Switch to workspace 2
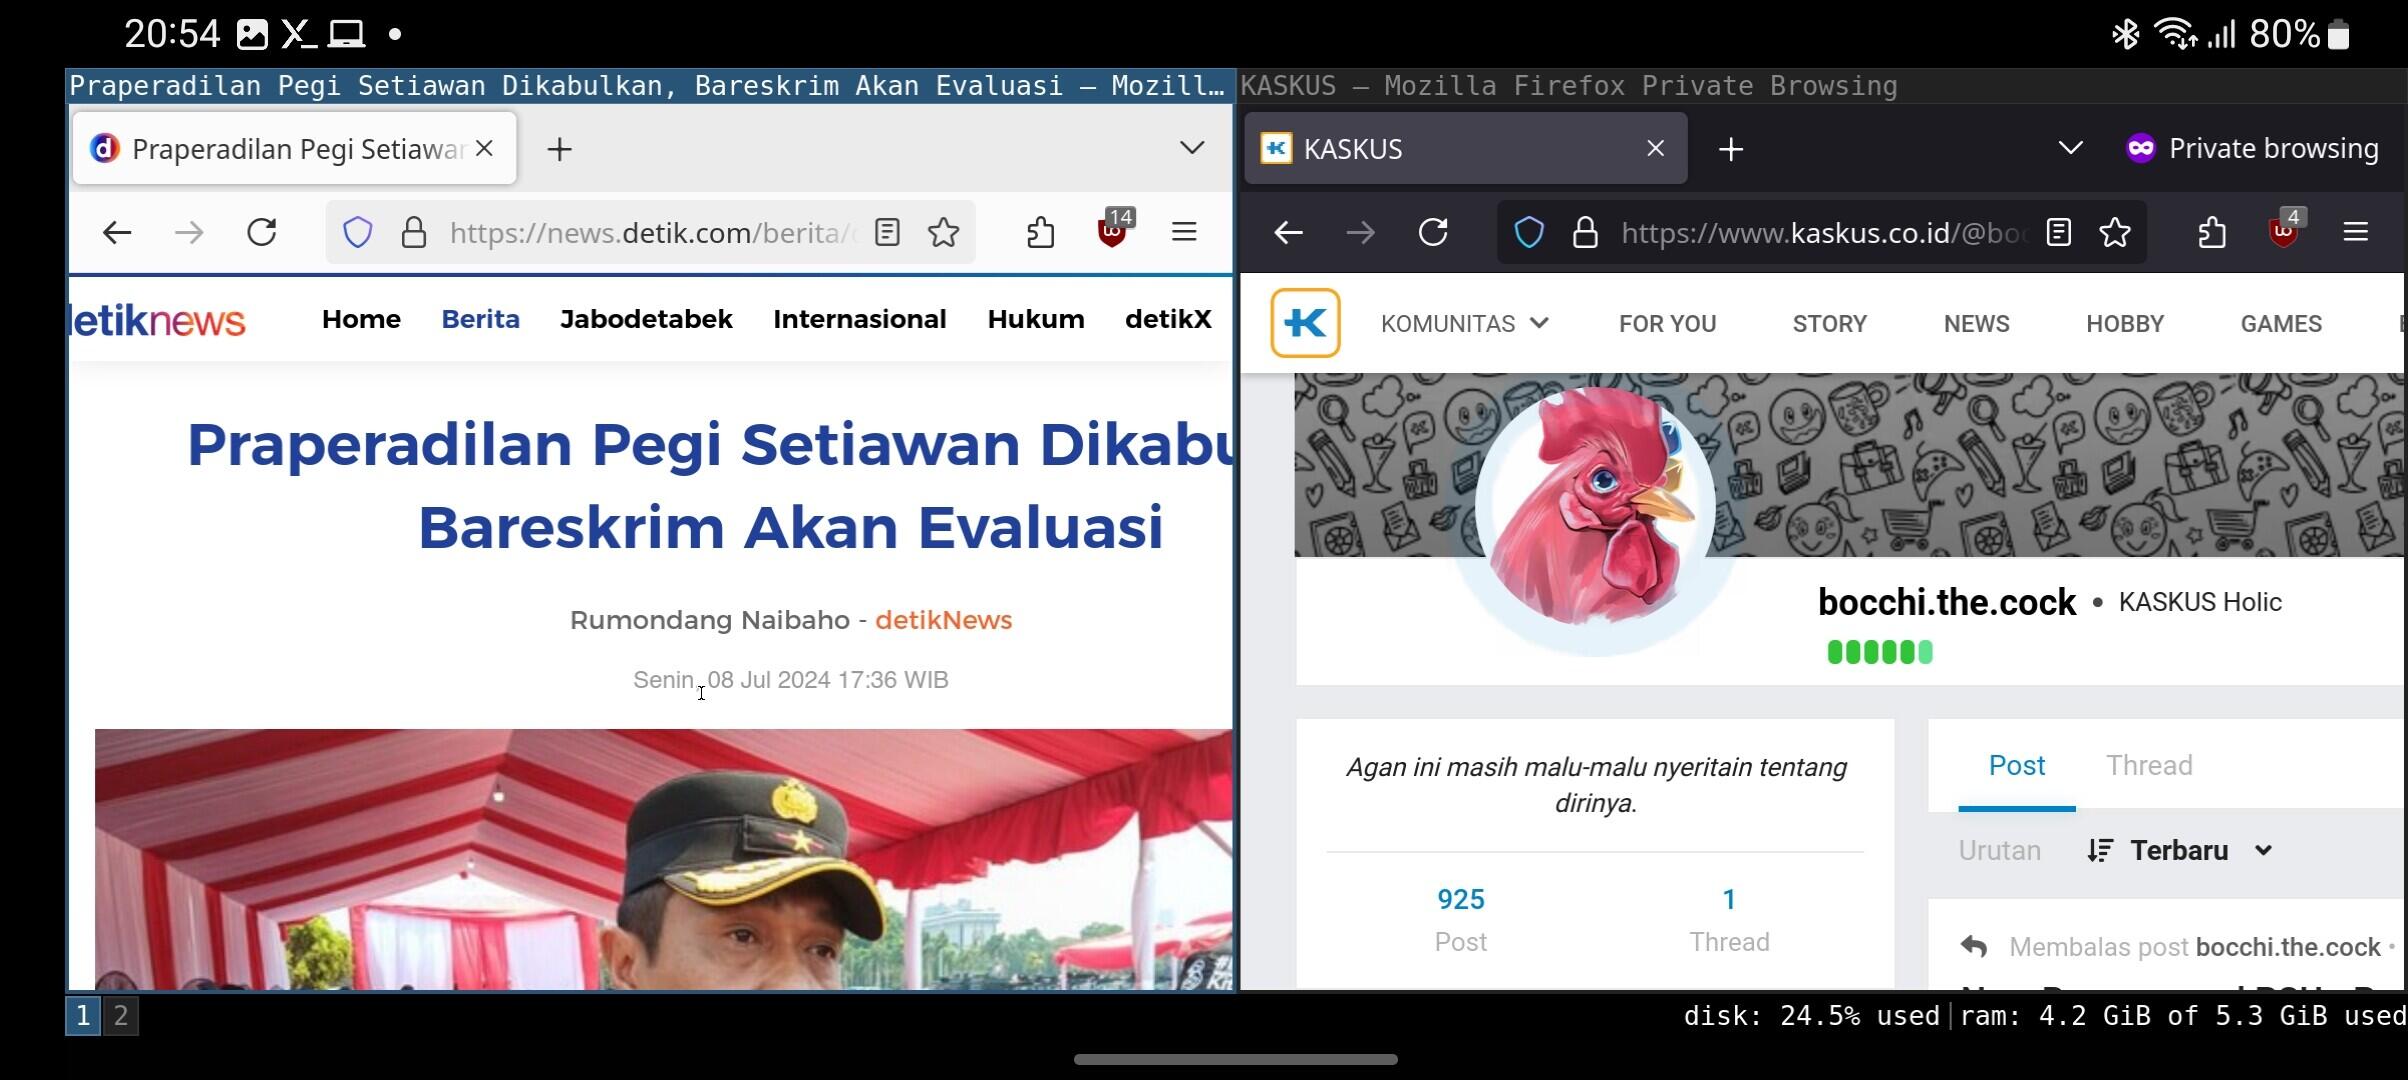 pyautogui.click(x=121, y=1016)
